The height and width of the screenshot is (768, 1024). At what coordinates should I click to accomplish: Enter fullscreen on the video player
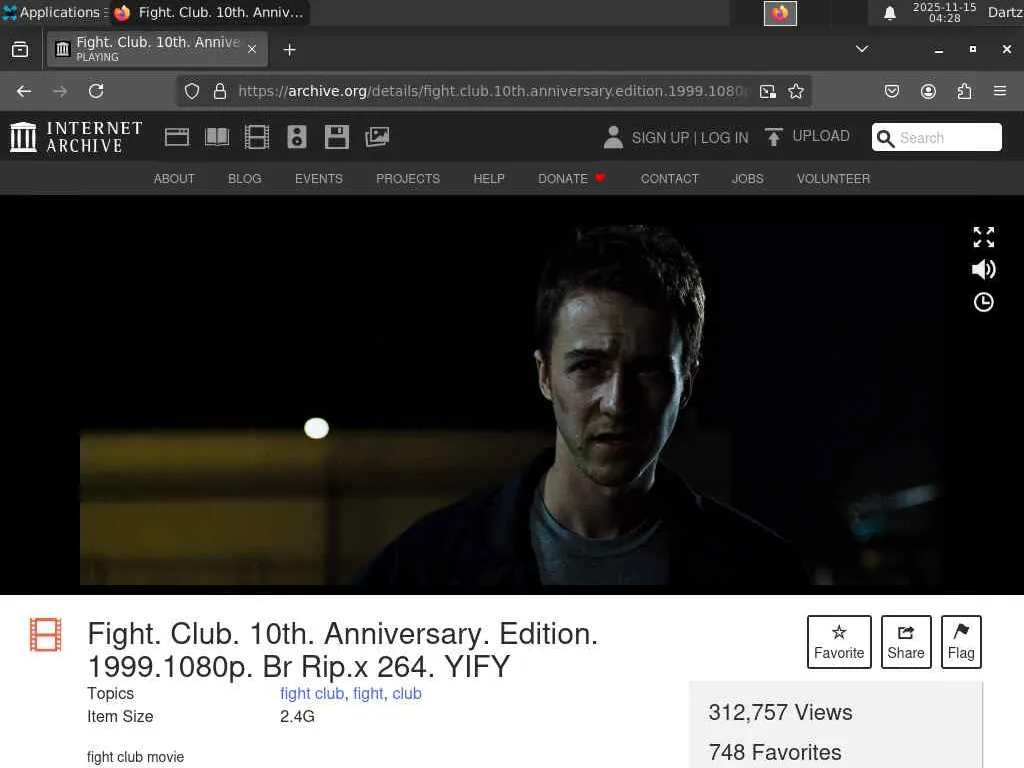coord(984,237)
